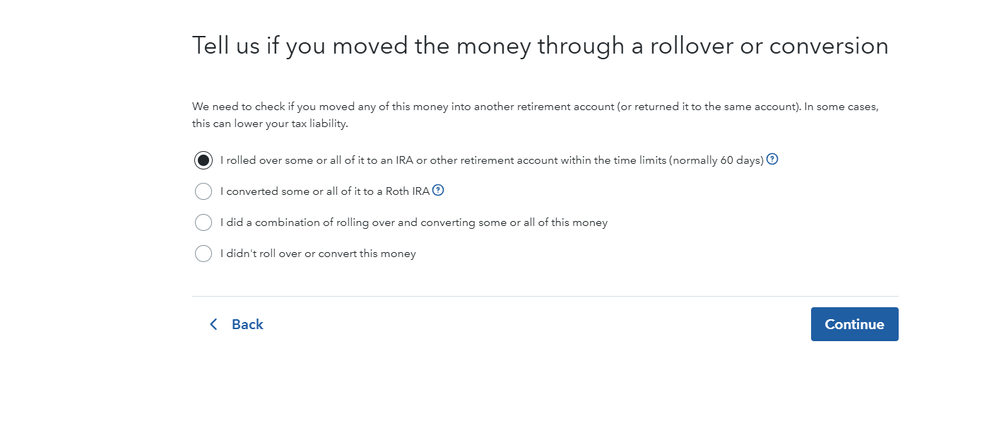
Task: Select the rolled over to IRA radio button
Action: (203, 161)
